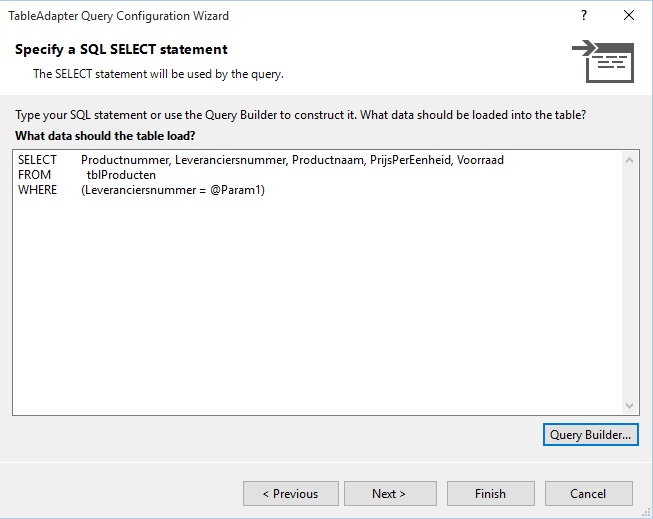Cancel the query configuration wizard
The height and width of the screenshot is (519, 653).
pyautogui.click(x=588, y=494)
